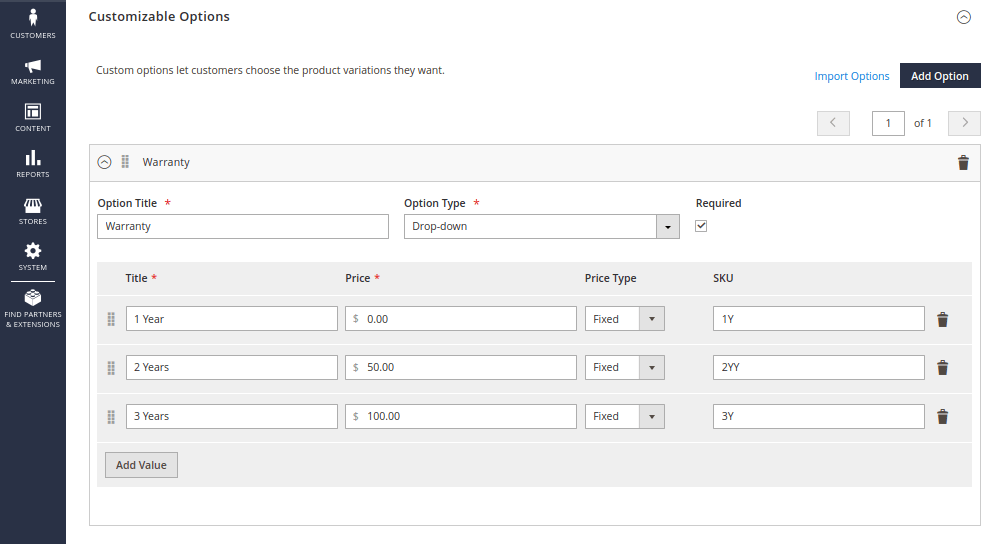Click the Customizable Options heading
The height and width of the screenshot is (544, 1000).
point(159,17)
